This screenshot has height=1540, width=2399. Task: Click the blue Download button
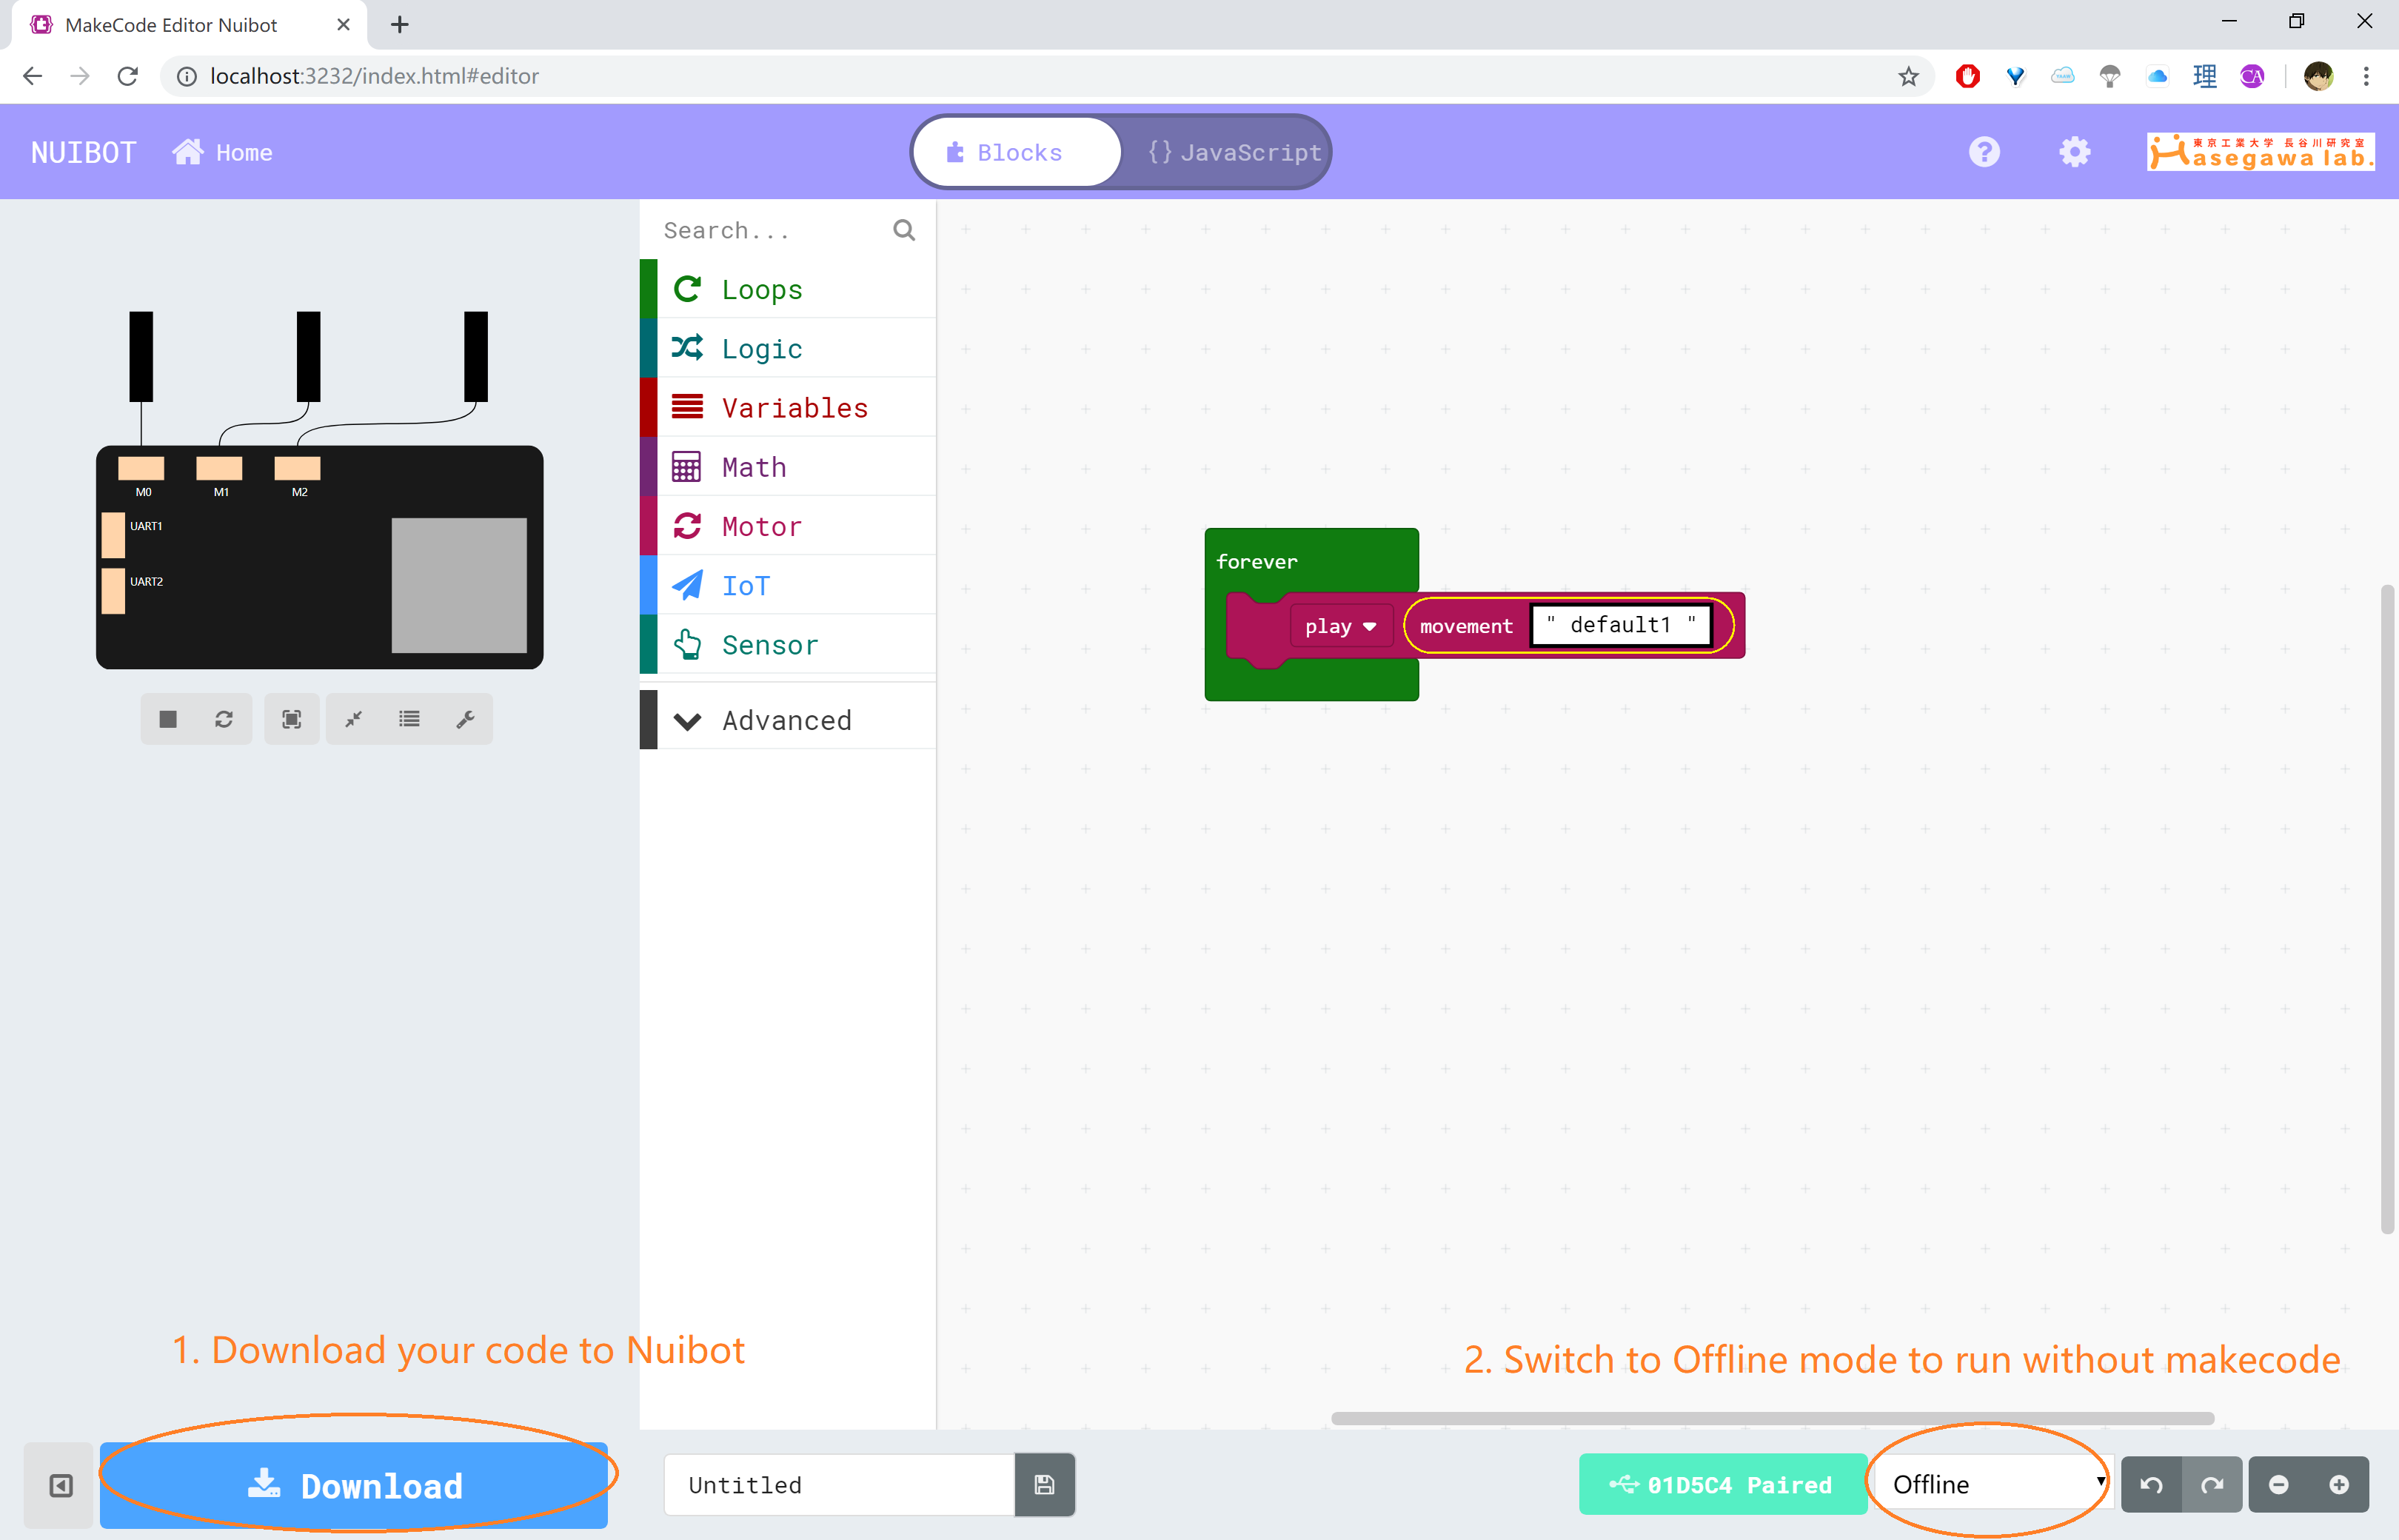pyautogui.click(x=354, y=1485)
